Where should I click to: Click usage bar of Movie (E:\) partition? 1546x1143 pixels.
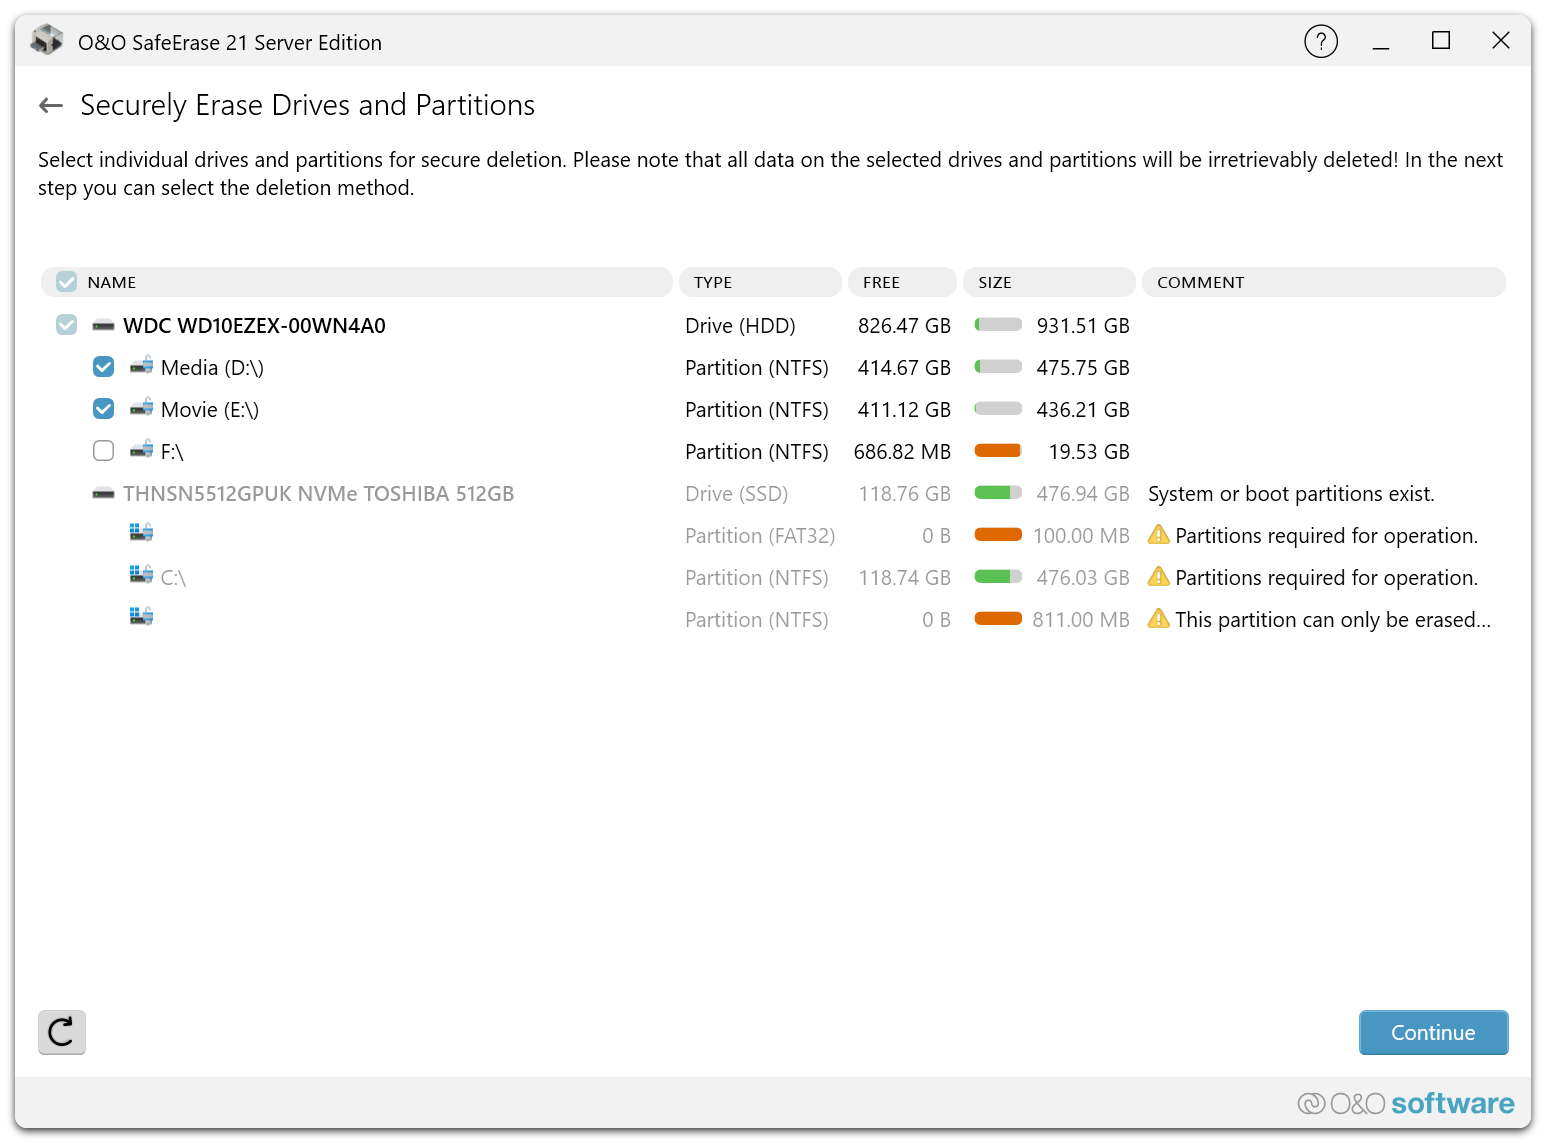(x=998, y=409)
